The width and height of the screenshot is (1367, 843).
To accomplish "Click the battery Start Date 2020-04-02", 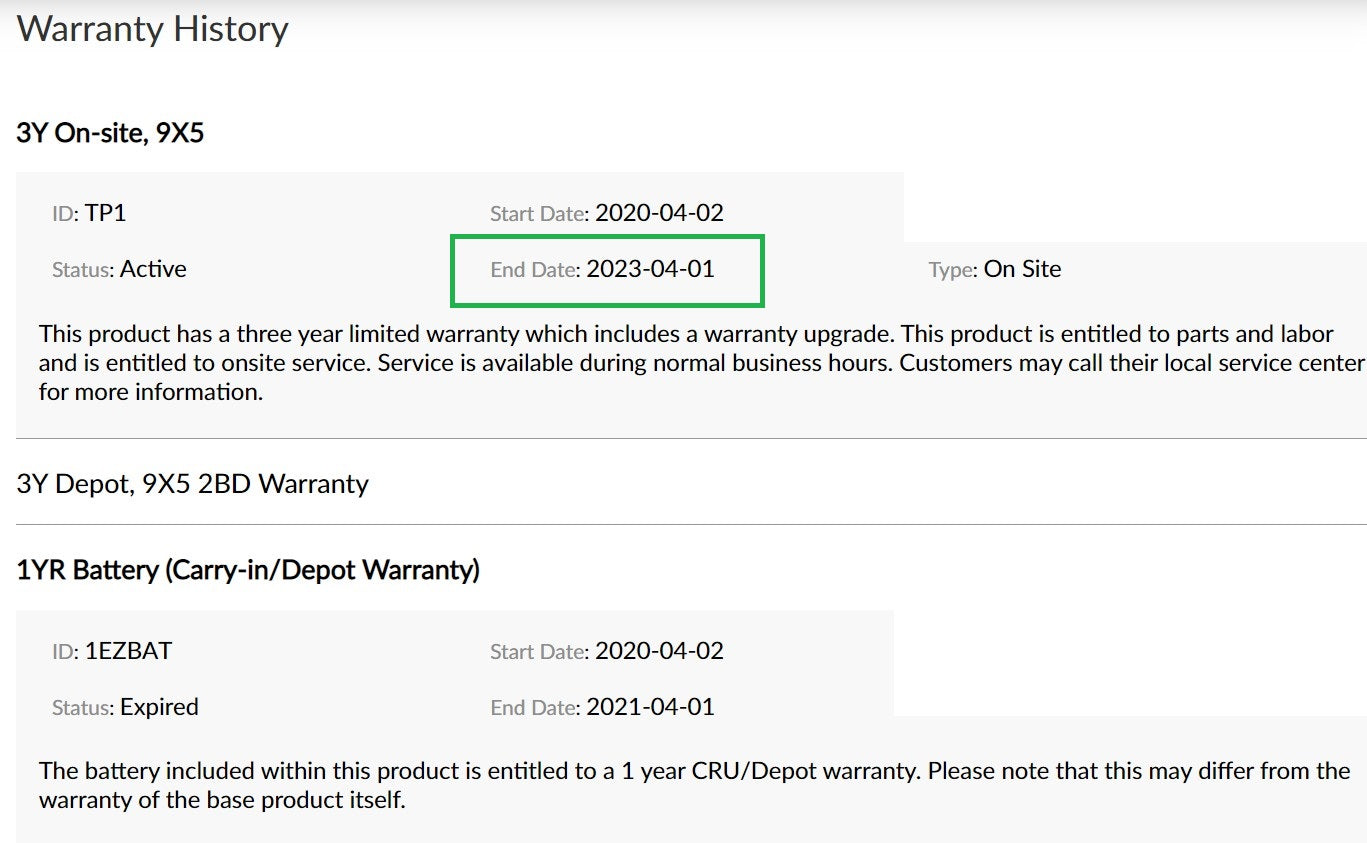I will click(x=659, y=651).
